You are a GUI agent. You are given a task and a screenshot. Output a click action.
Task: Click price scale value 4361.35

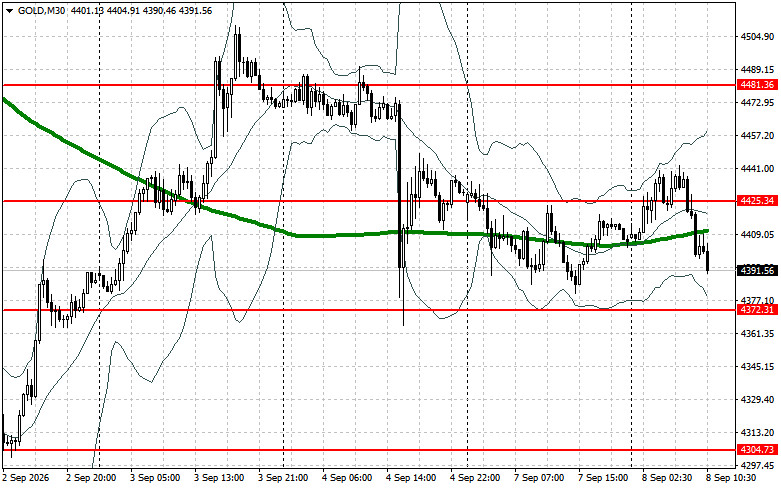(757, 333)
